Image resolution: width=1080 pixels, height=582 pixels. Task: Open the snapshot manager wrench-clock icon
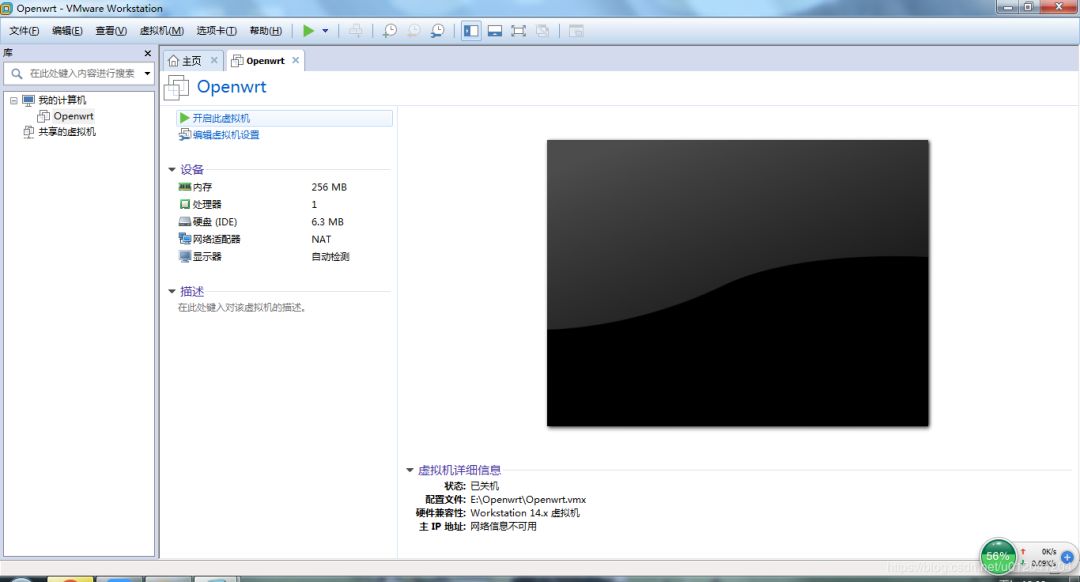pyautogui.click(x=437, y=30)
